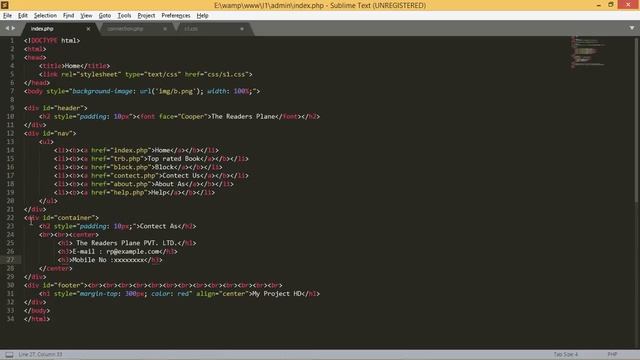Click 'Contect As' heading text on line 23

coord(158,226)
